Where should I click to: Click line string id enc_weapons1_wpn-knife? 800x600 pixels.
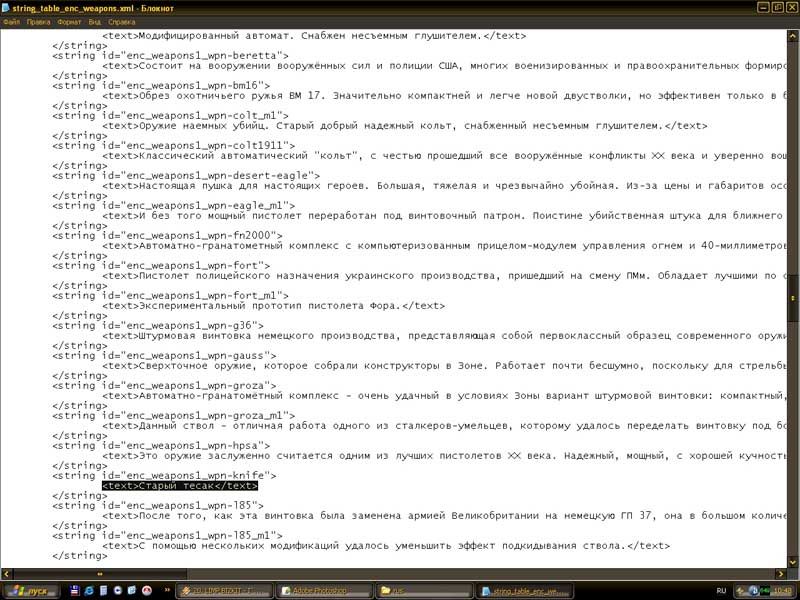tap(164, 476)
